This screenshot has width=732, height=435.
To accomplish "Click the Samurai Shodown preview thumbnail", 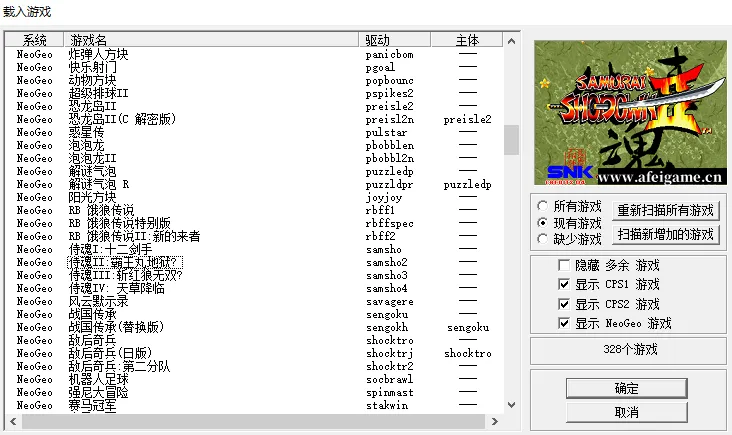I will click(x=626, y=114).
